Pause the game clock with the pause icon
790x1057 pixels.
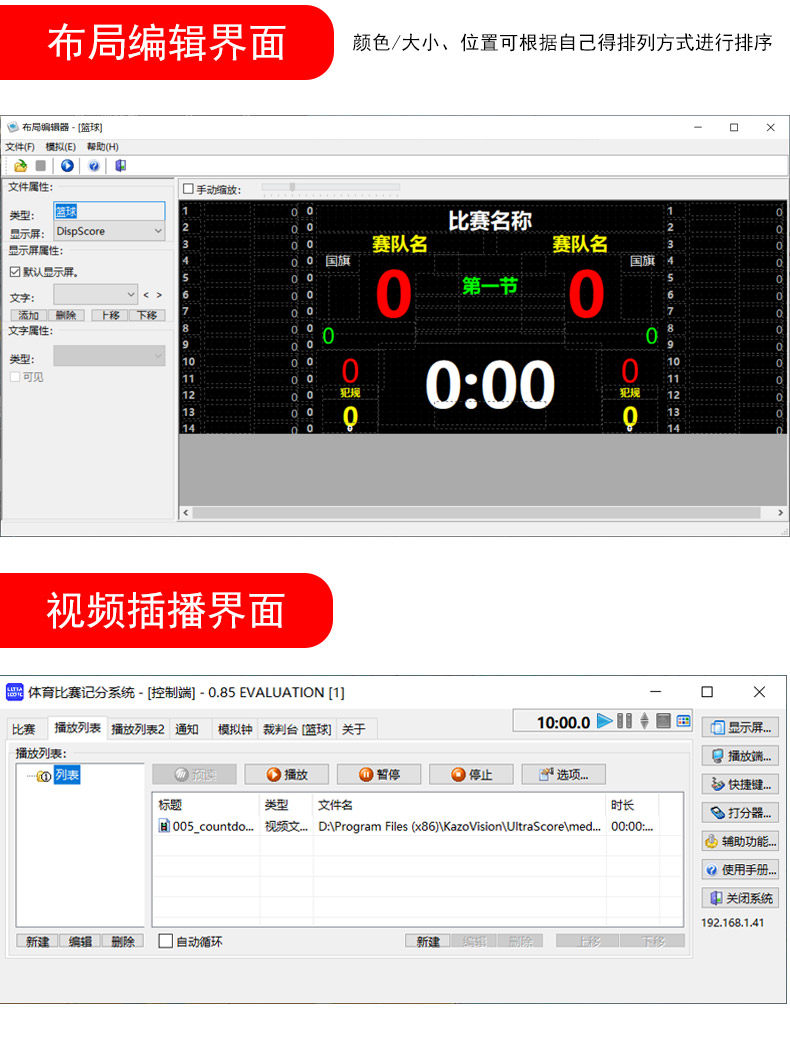coord(624,721)
